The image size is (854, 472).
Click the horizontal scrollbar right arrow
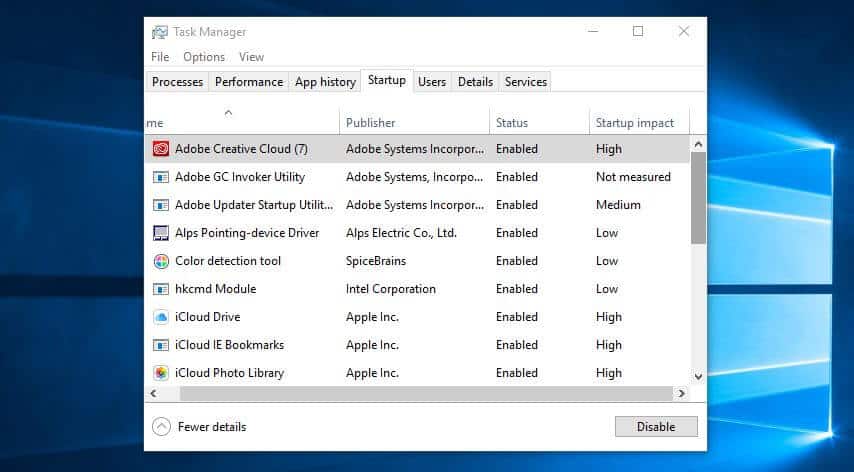click(x=682, y=394)
